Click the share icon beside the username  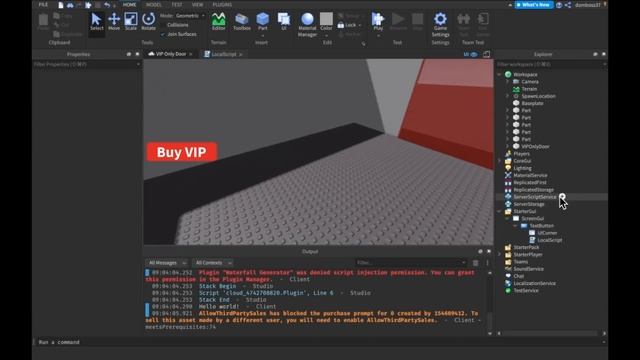click(x=568, y=5)
